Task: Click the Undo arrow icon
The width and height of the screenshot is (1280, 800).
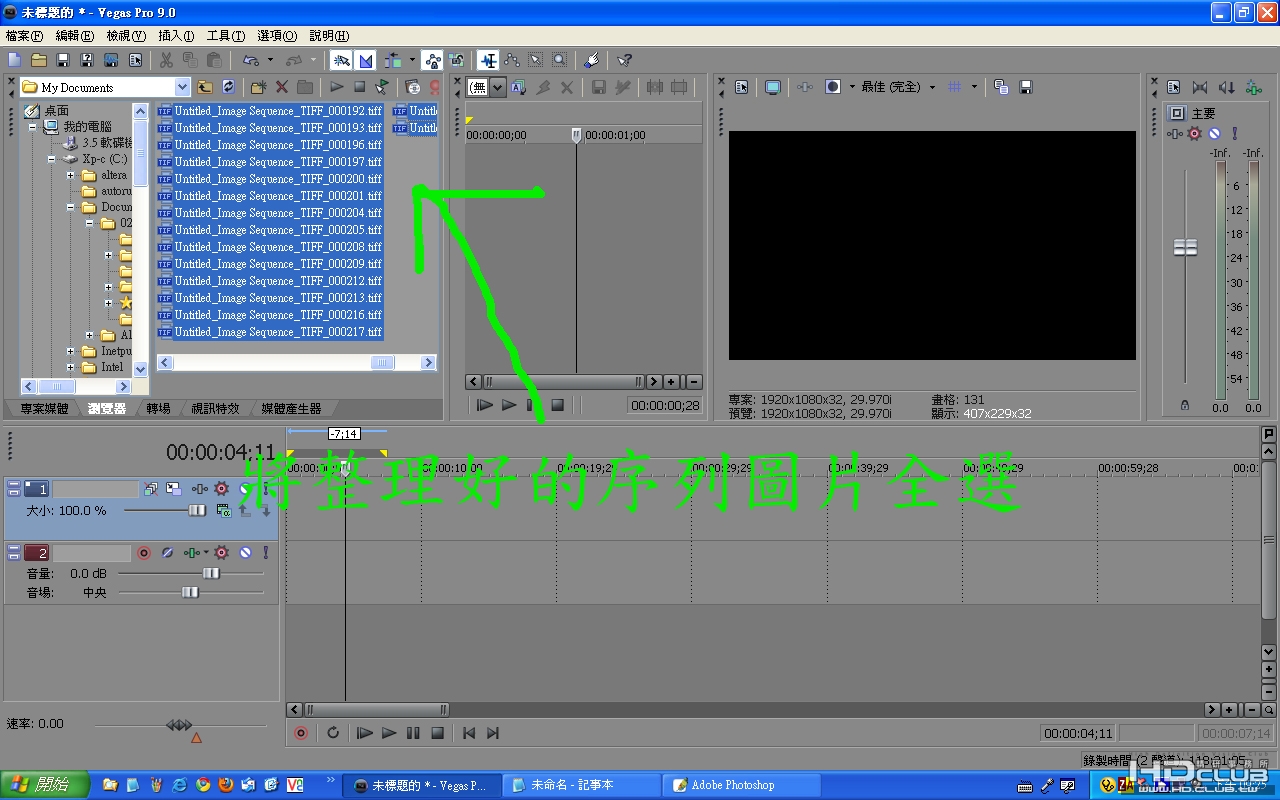Action: coord(251,60)
